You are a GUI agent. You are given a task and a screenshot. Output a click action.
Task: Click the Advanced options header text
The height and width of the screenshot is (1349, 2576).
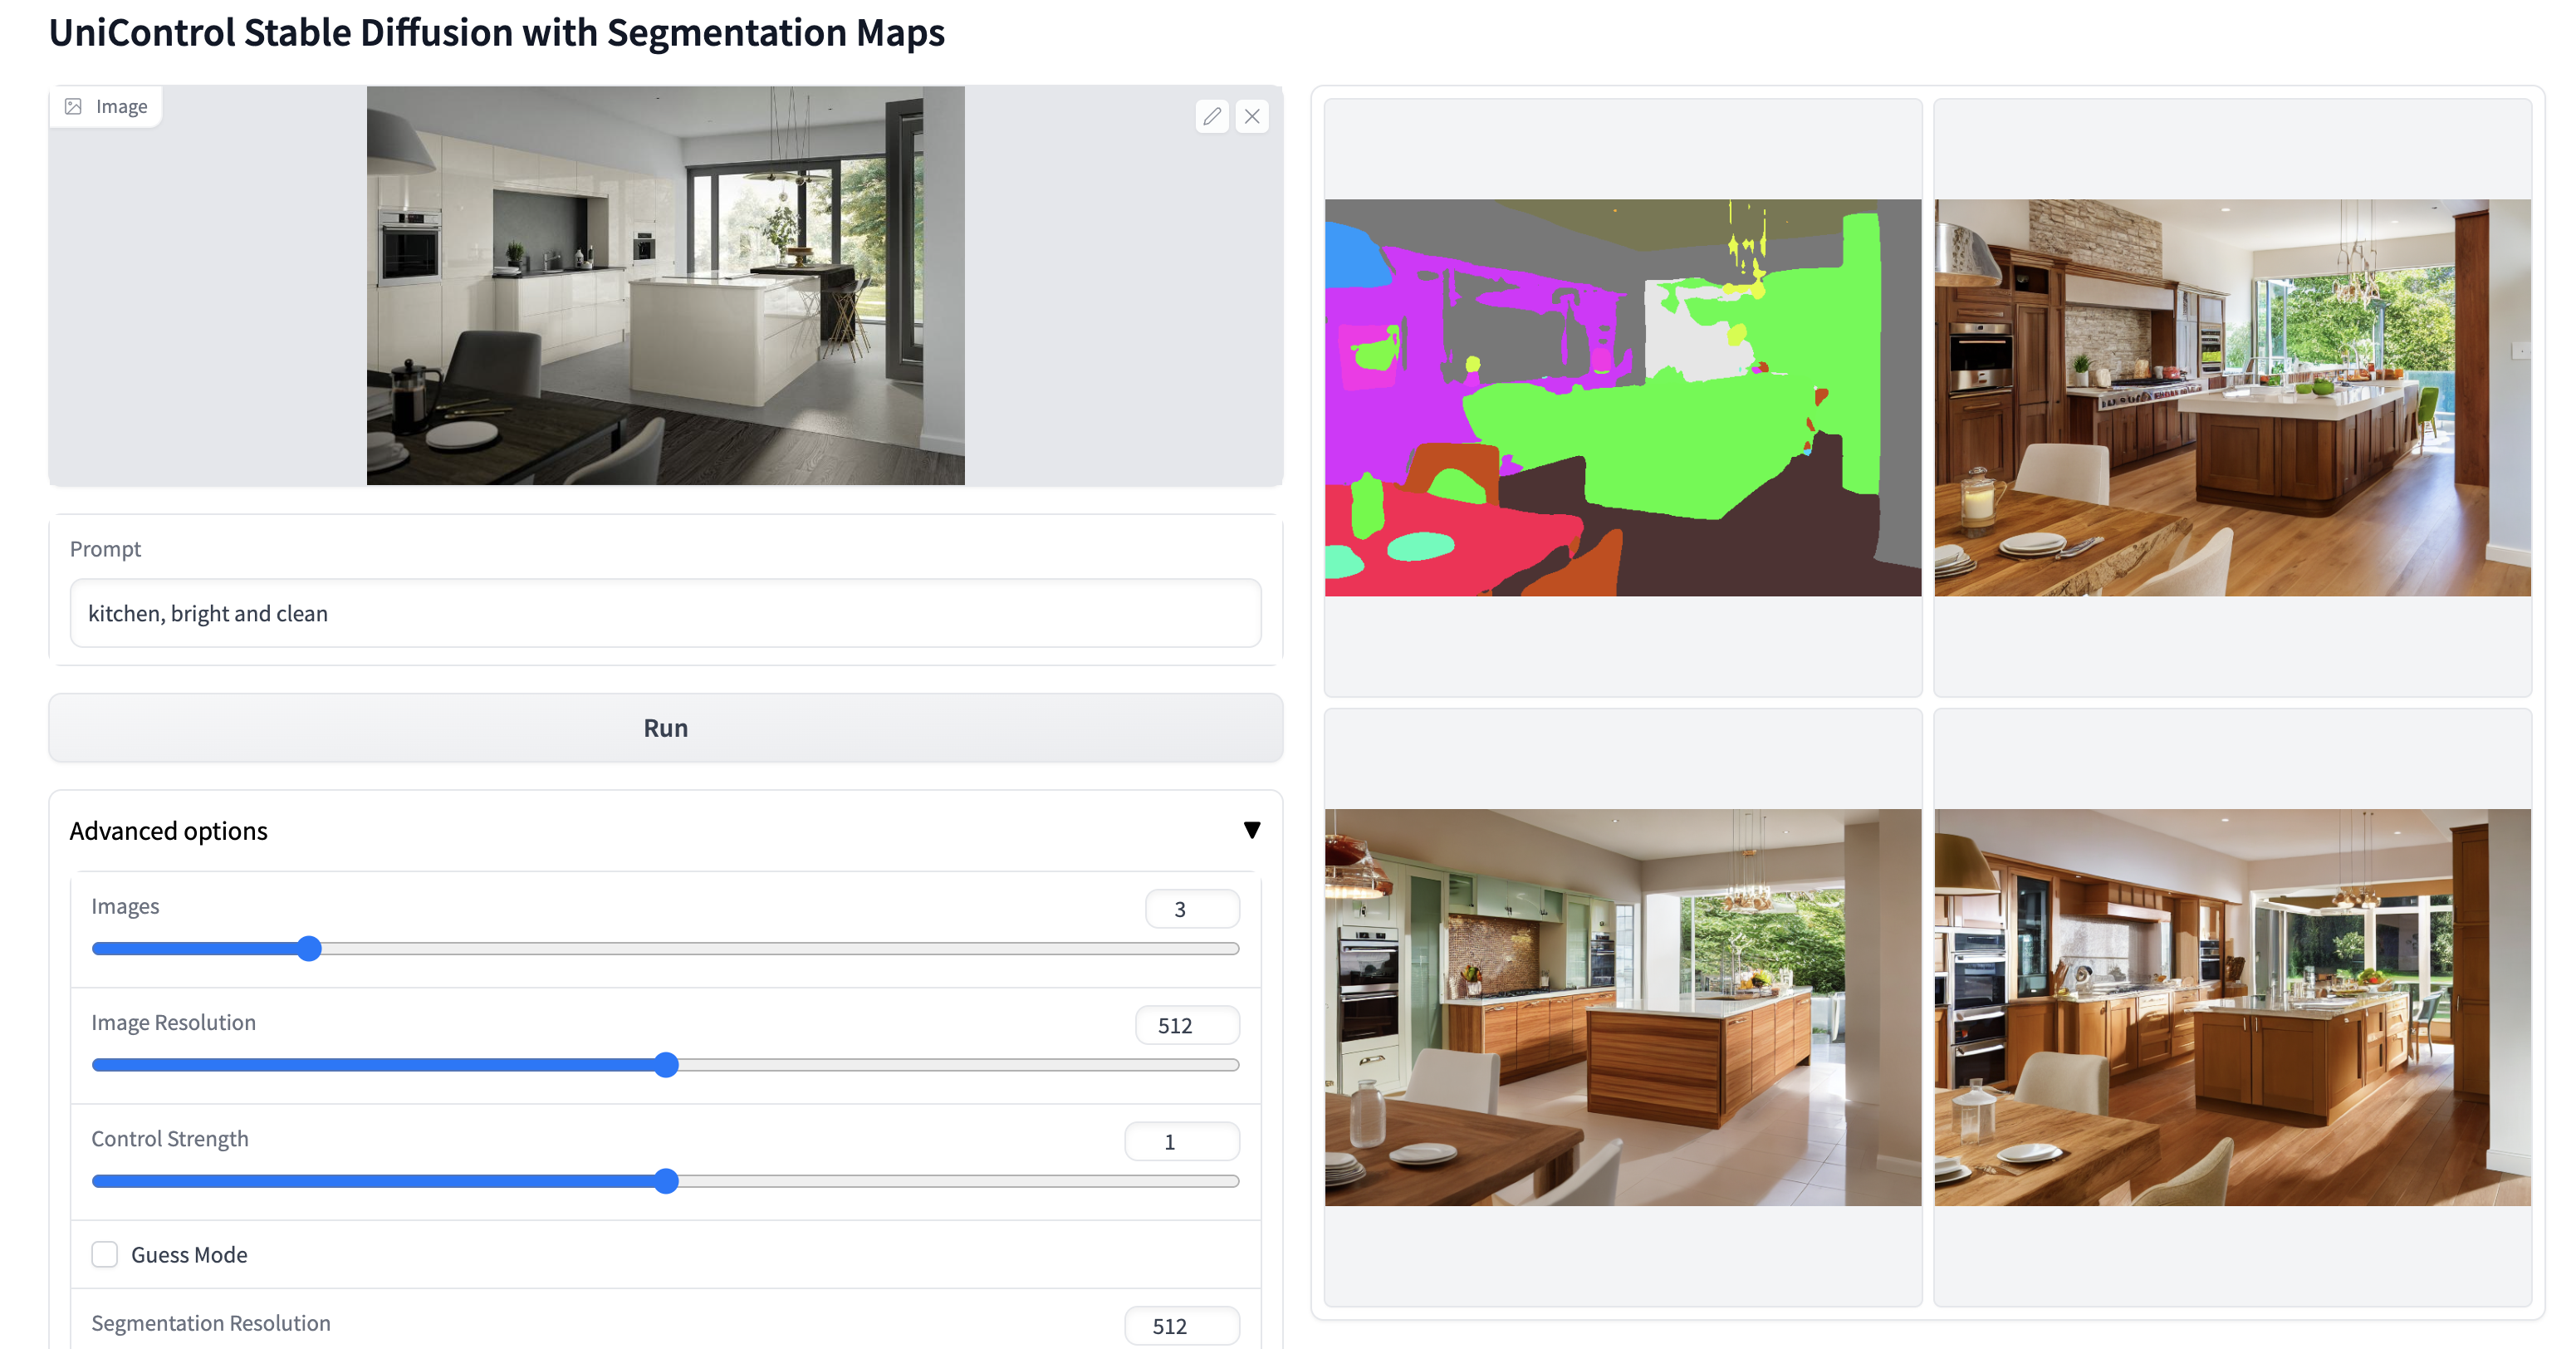click(168, 830)
